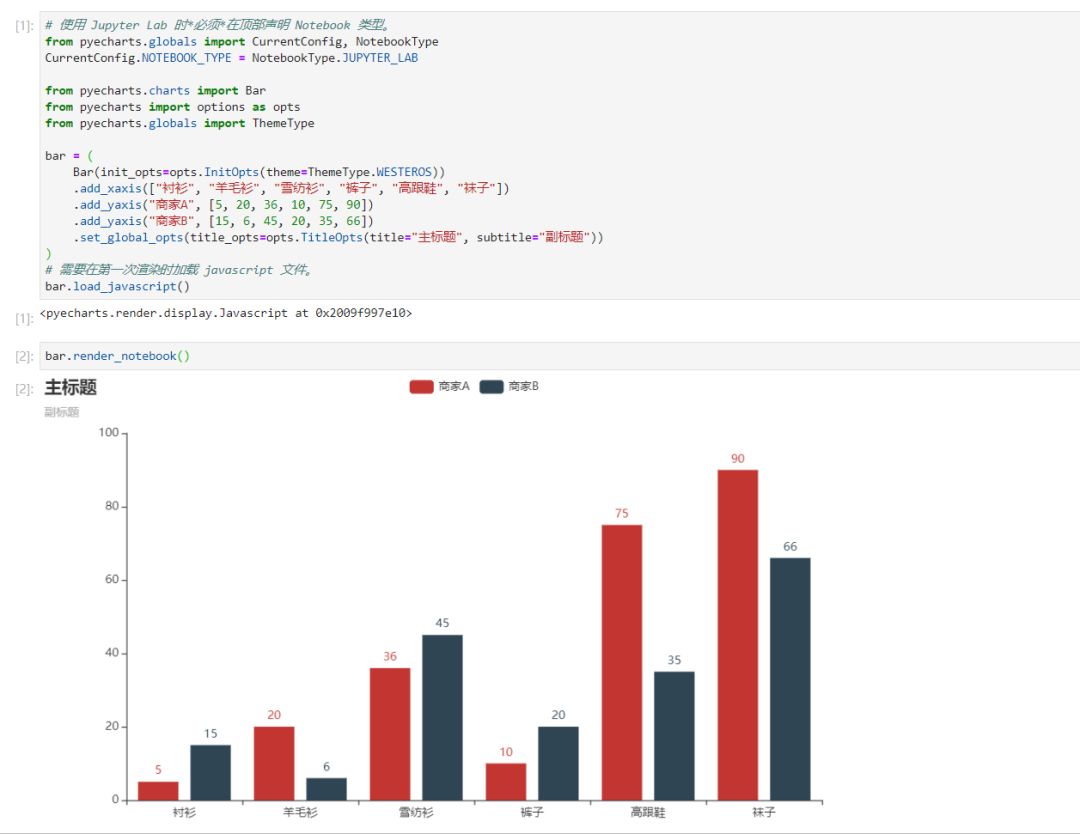Image resolution: width=1080 pixels, height=834 pixels.
Task: Click the 主标题 chart title
Action: point(71,387)
